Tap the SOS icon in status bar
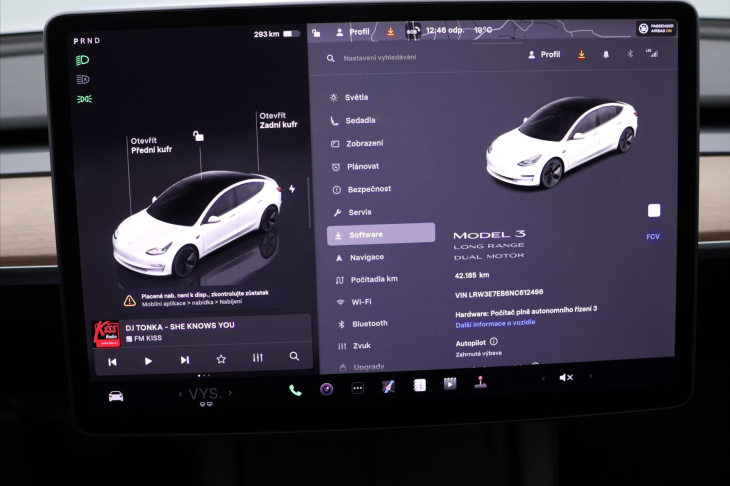This screenshot has width=730, height=486. [412, 31]
